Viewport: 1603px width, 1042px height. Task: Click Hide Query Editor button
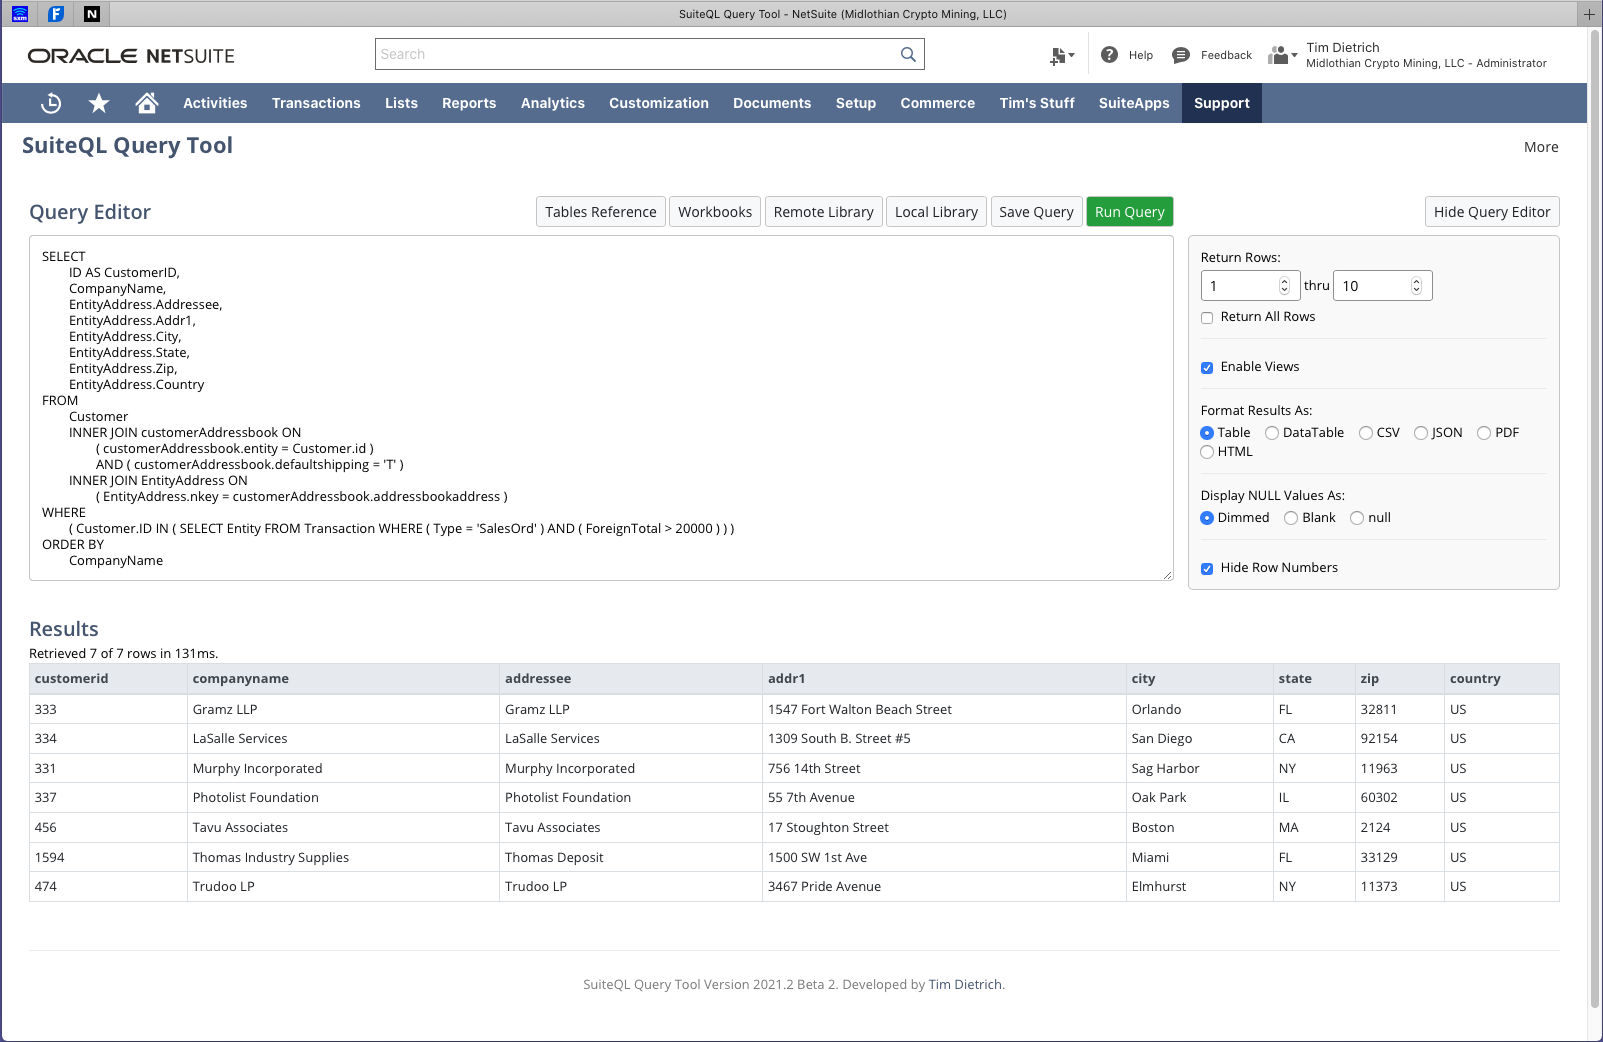[x=1492, y=212]
